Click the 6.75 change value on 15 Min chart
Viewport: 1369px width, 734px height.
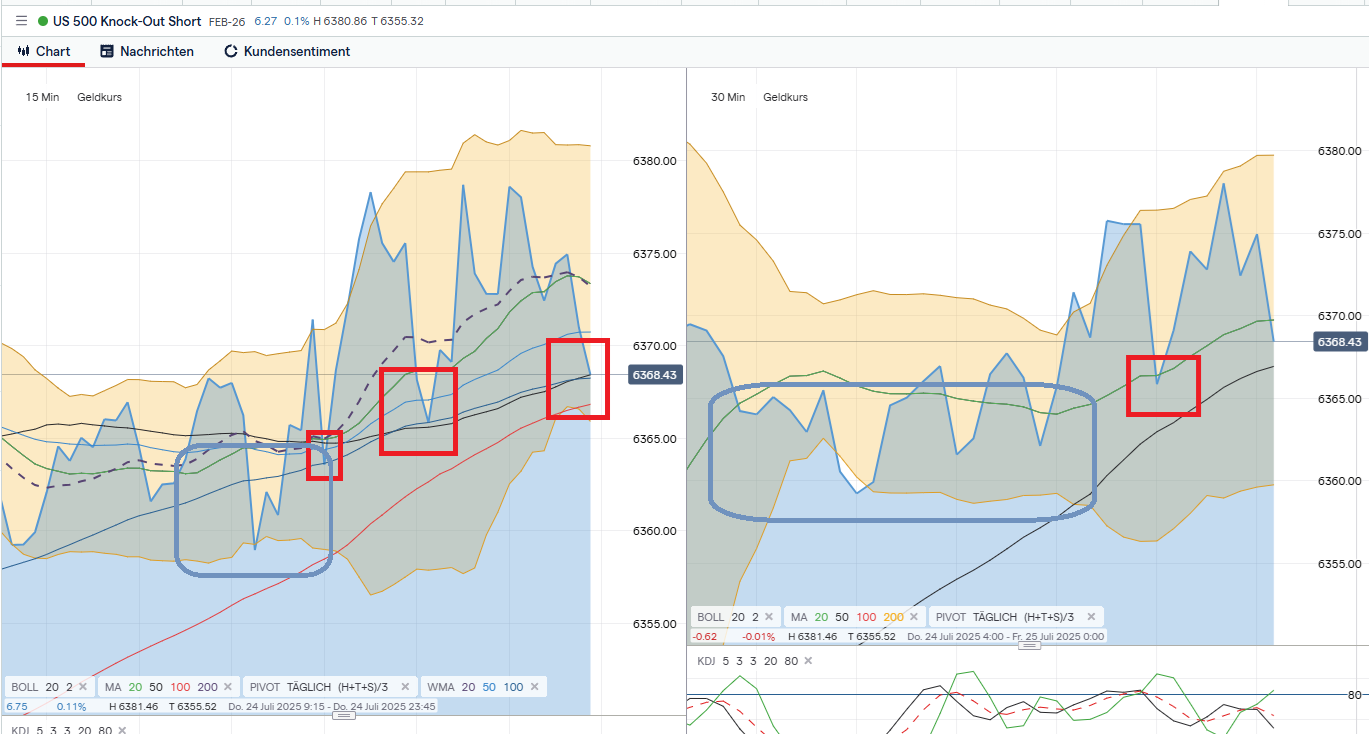(17, 706)
